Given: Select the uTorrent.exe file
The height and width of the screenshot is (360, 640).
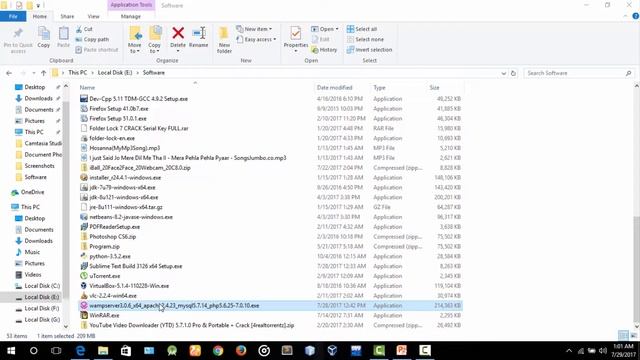Looking at the screenshot, I should [x=104, y=276].
